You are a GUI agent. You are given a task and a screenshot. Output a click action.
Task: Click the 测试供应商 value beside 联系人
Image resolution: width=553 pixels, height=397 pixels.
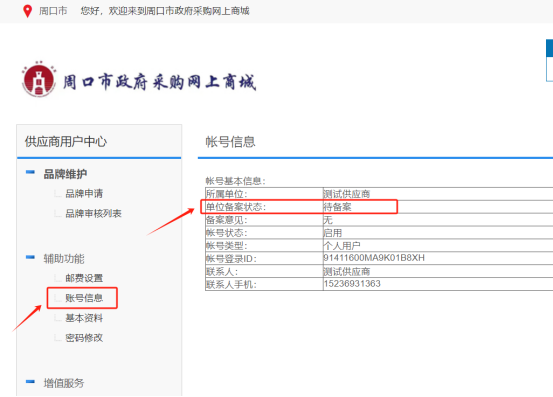347,271
